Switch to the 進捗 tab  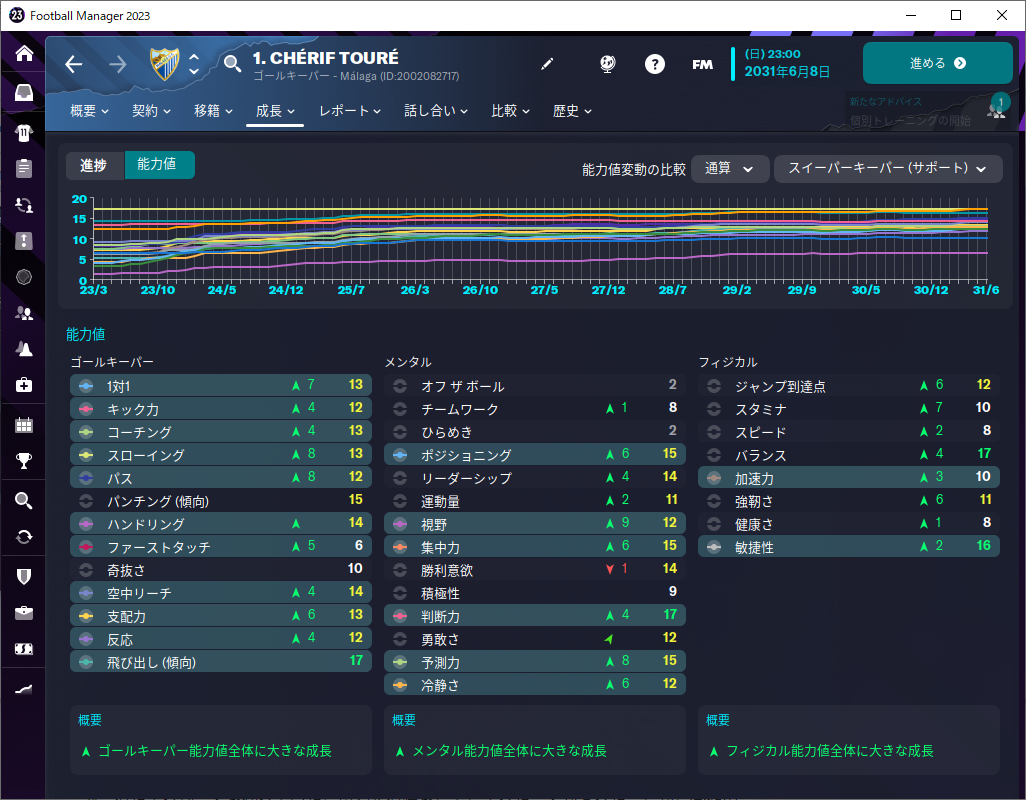pos(94,165)
